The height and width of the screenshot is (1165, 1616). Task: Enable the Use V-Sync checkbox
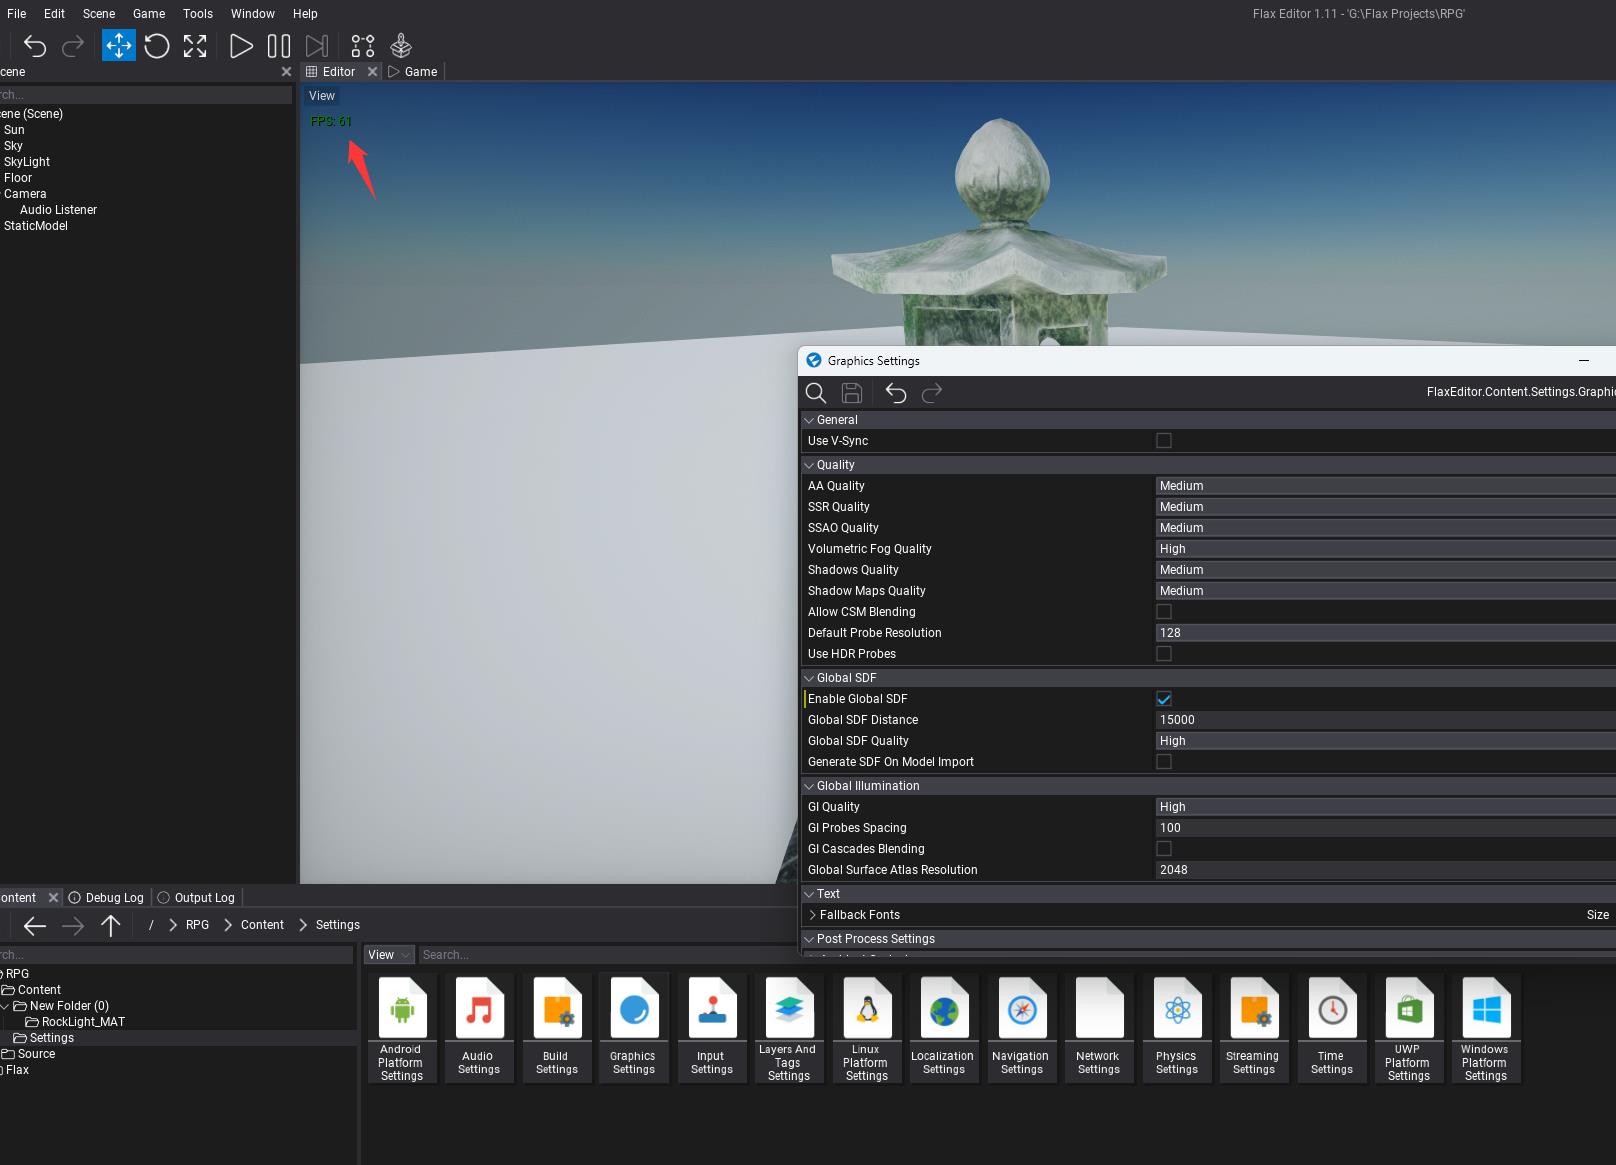[x=1164, y=441]
